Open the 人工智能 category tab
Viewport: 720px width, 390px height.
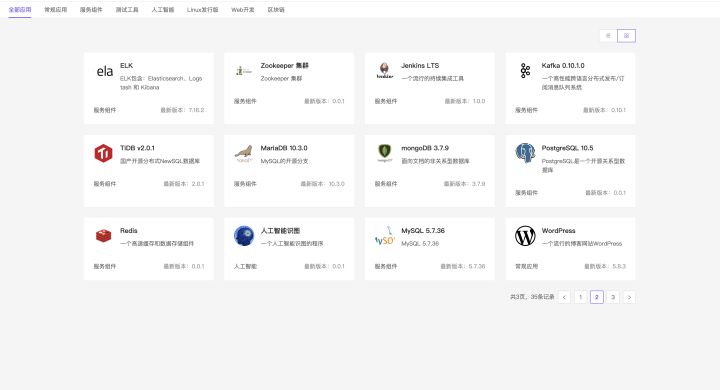tap(163, 10)
